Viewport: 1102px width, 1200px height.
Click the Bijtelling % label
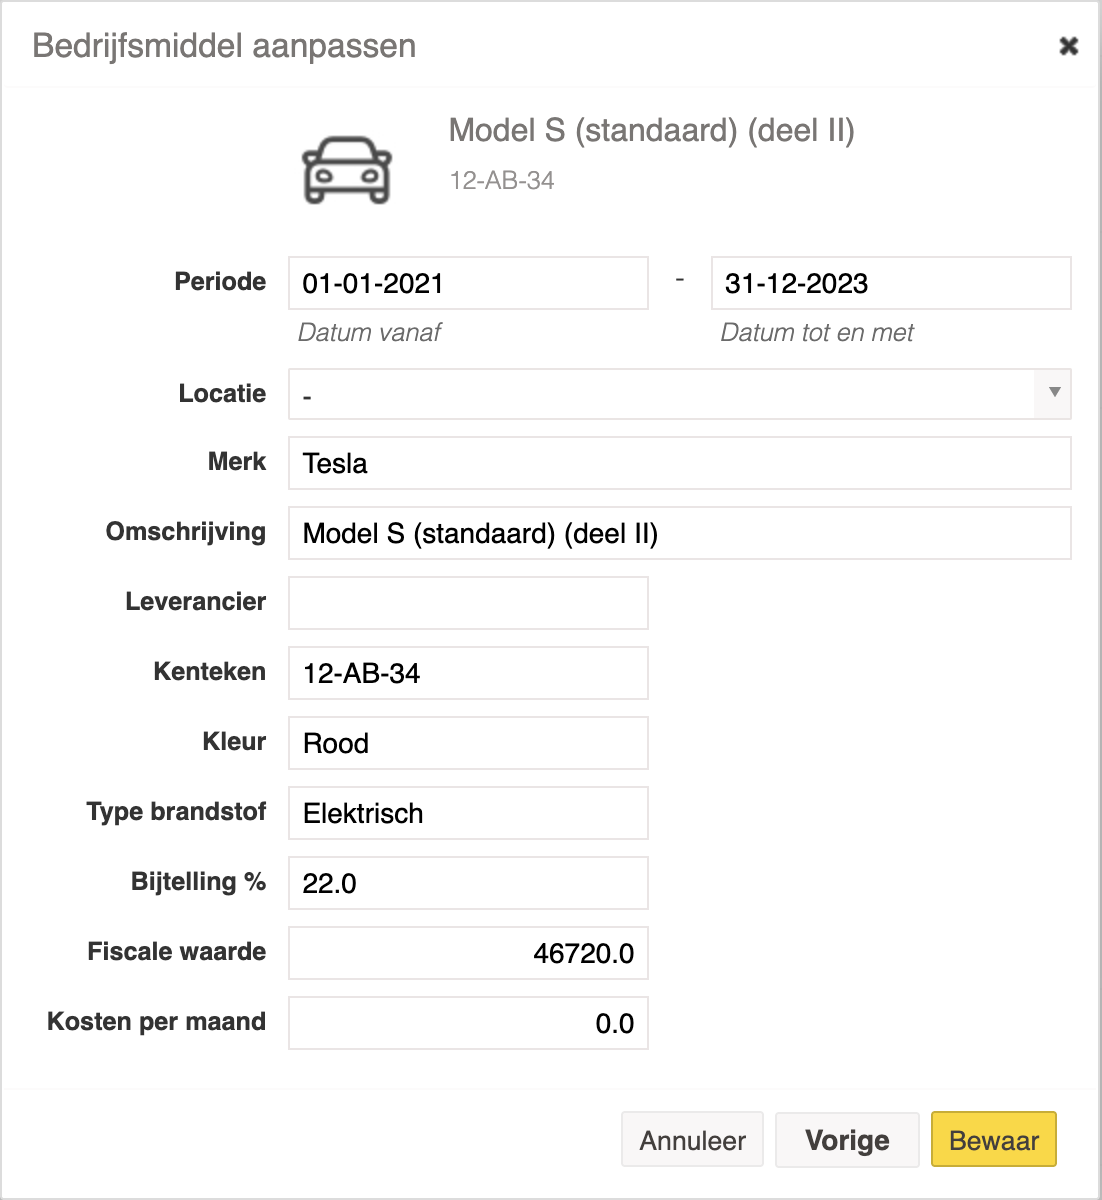click(198, 882)
